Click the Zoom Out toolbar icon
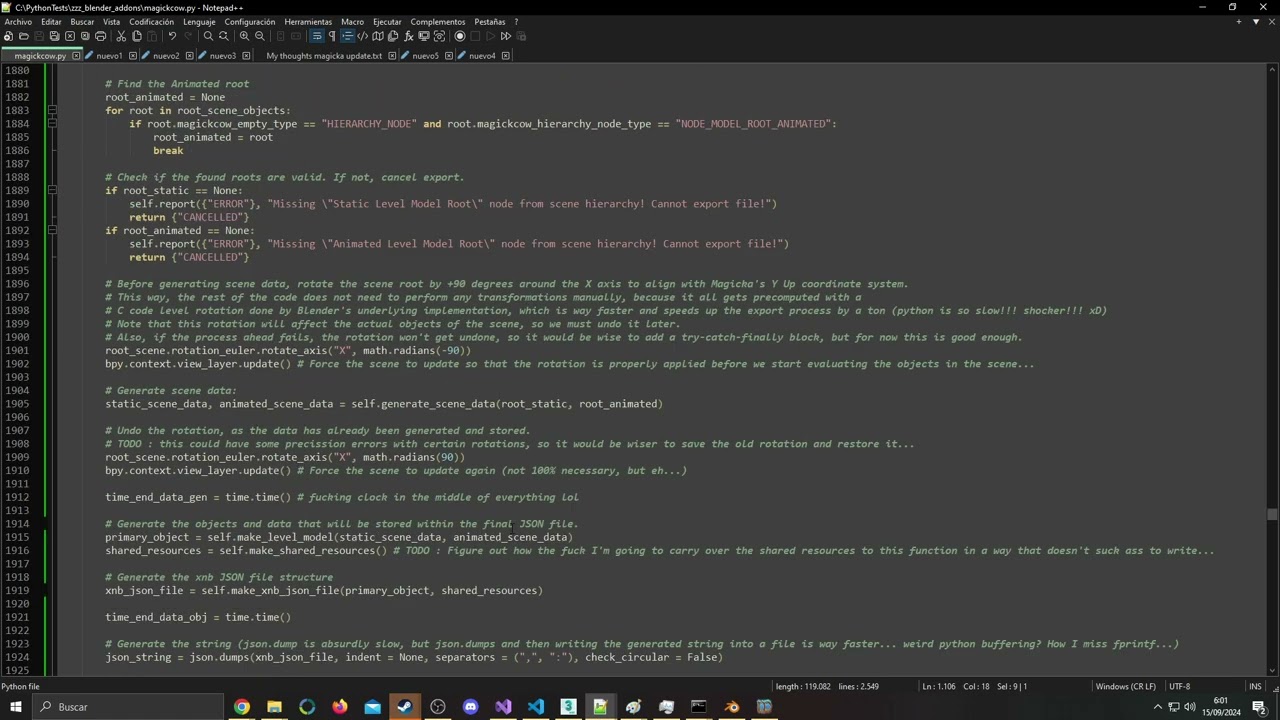This screenshot has width=1280, height=720. coord(259,36)
